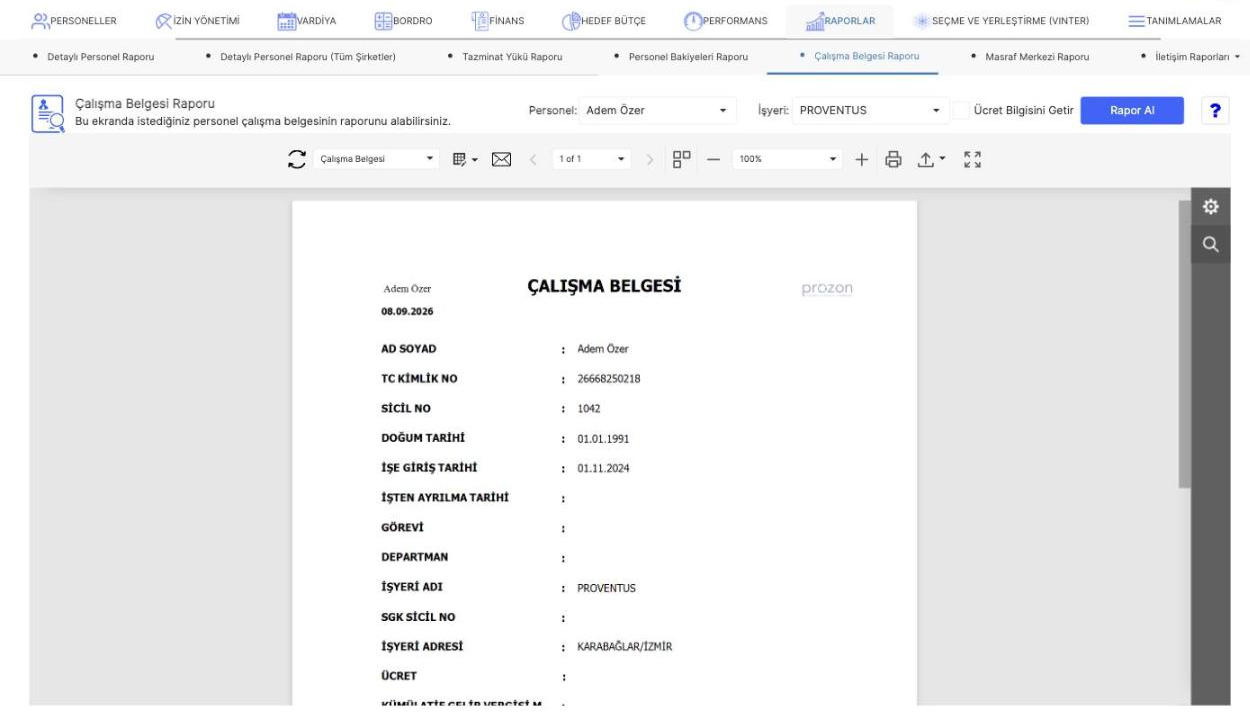The image size is (1250, 716).
Task: Click the KARABAĞLAR/İZMİR address text
Action: point(625,646)
